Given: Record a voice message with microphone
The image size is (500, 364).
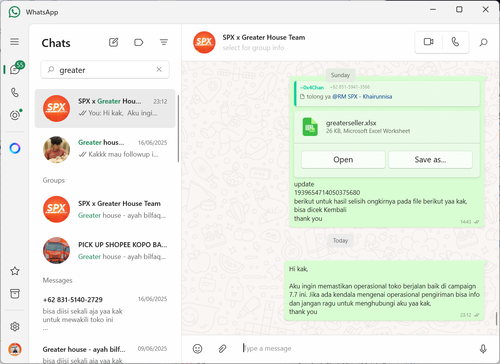Looking at the screenshot, I should (x=483, y=349).
